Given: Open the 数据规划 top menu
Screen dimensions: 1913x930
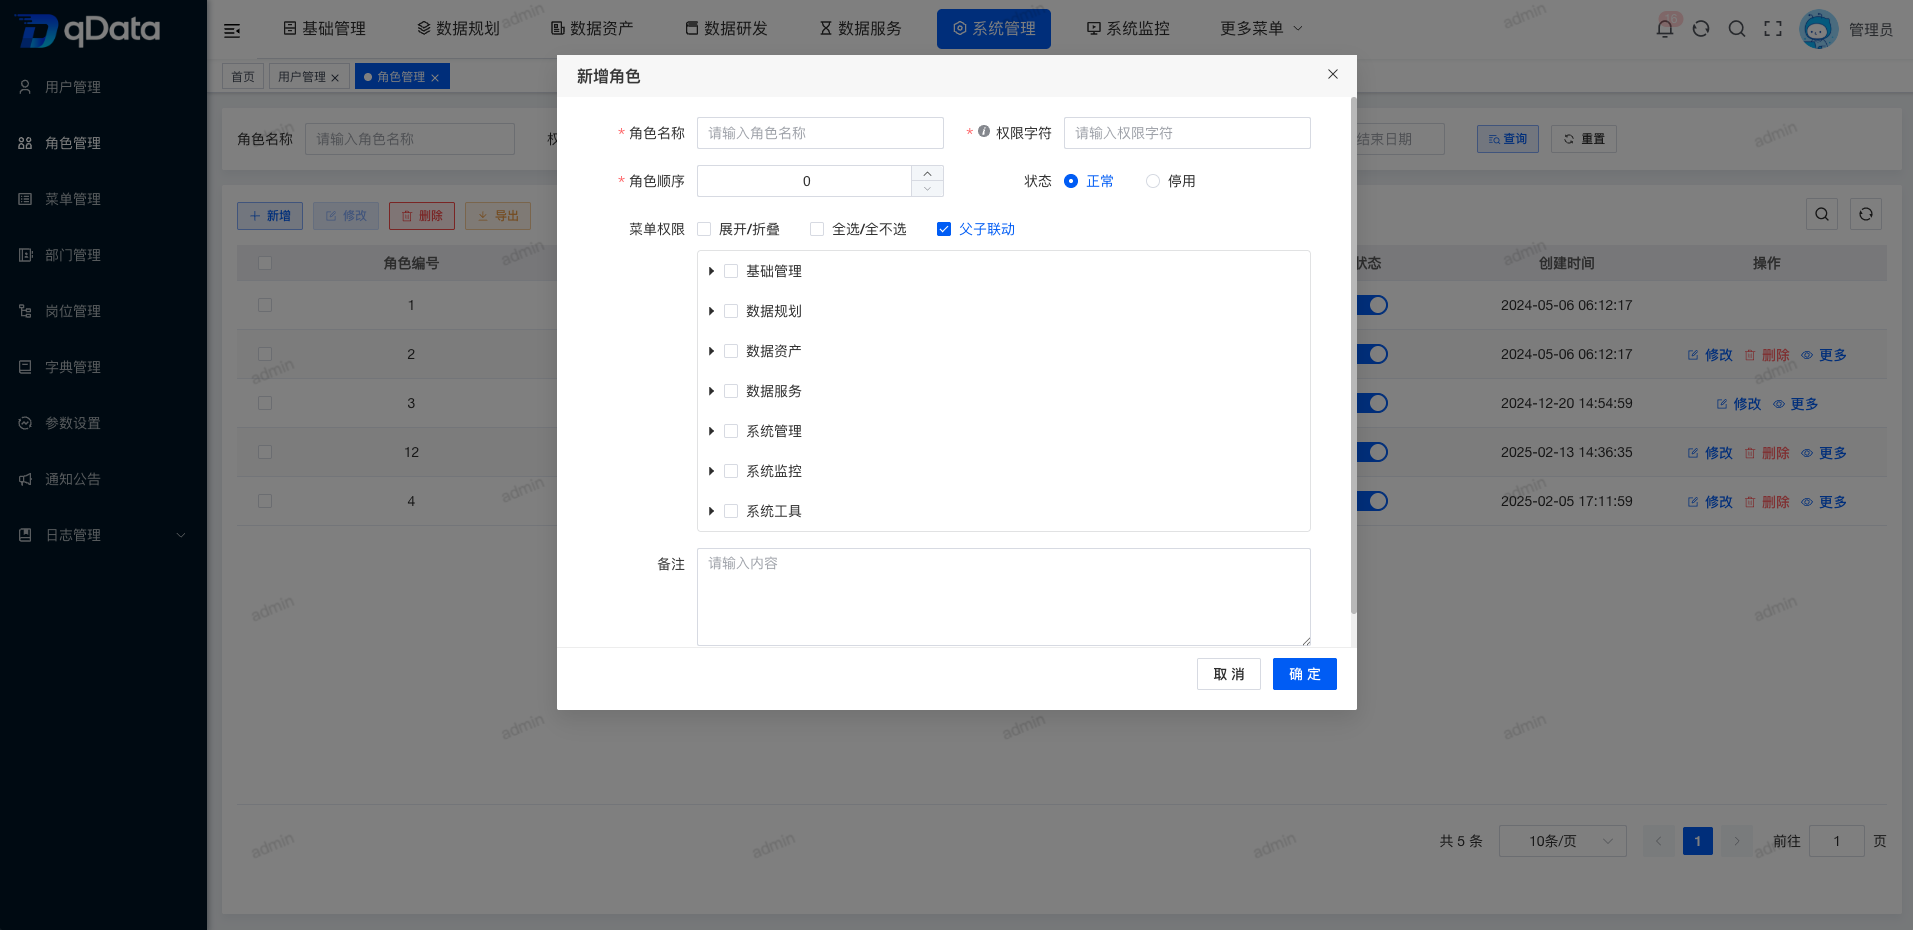Looking at the screenshot, I should coord(458,29).
